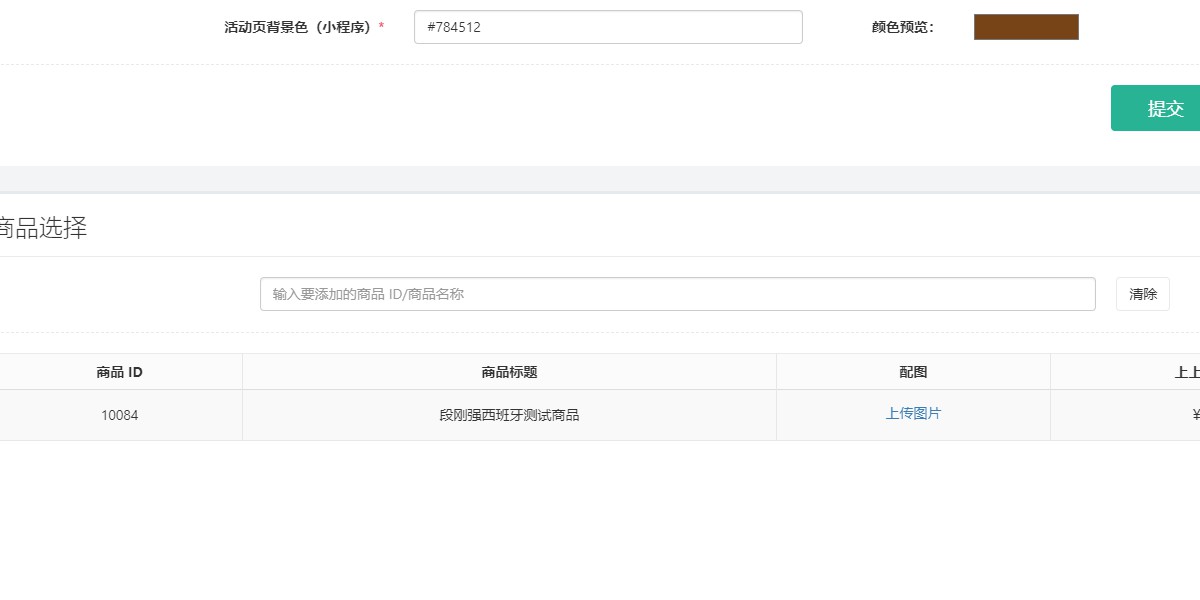Focus the product ID/name search field
This screenshot has height=600, width=1200.
click(678, 294)
